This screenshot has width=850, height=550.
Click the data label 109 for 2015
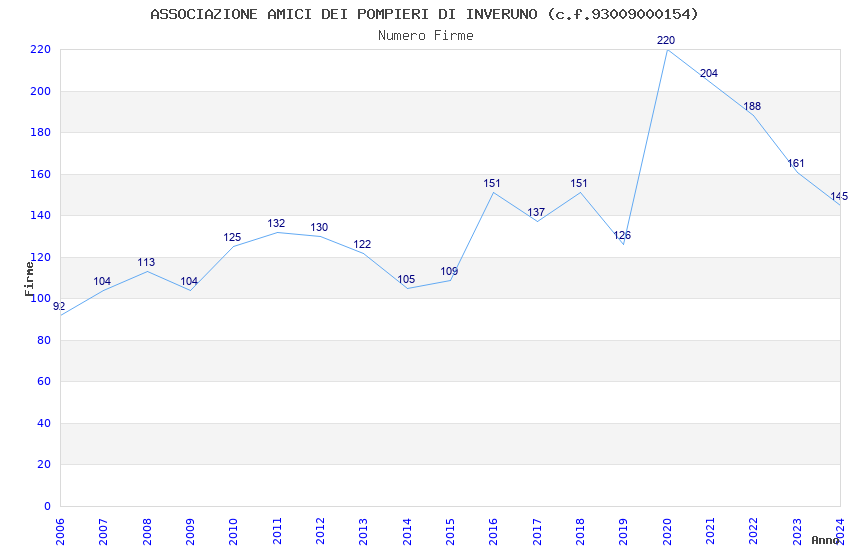(x=449, y=271)
